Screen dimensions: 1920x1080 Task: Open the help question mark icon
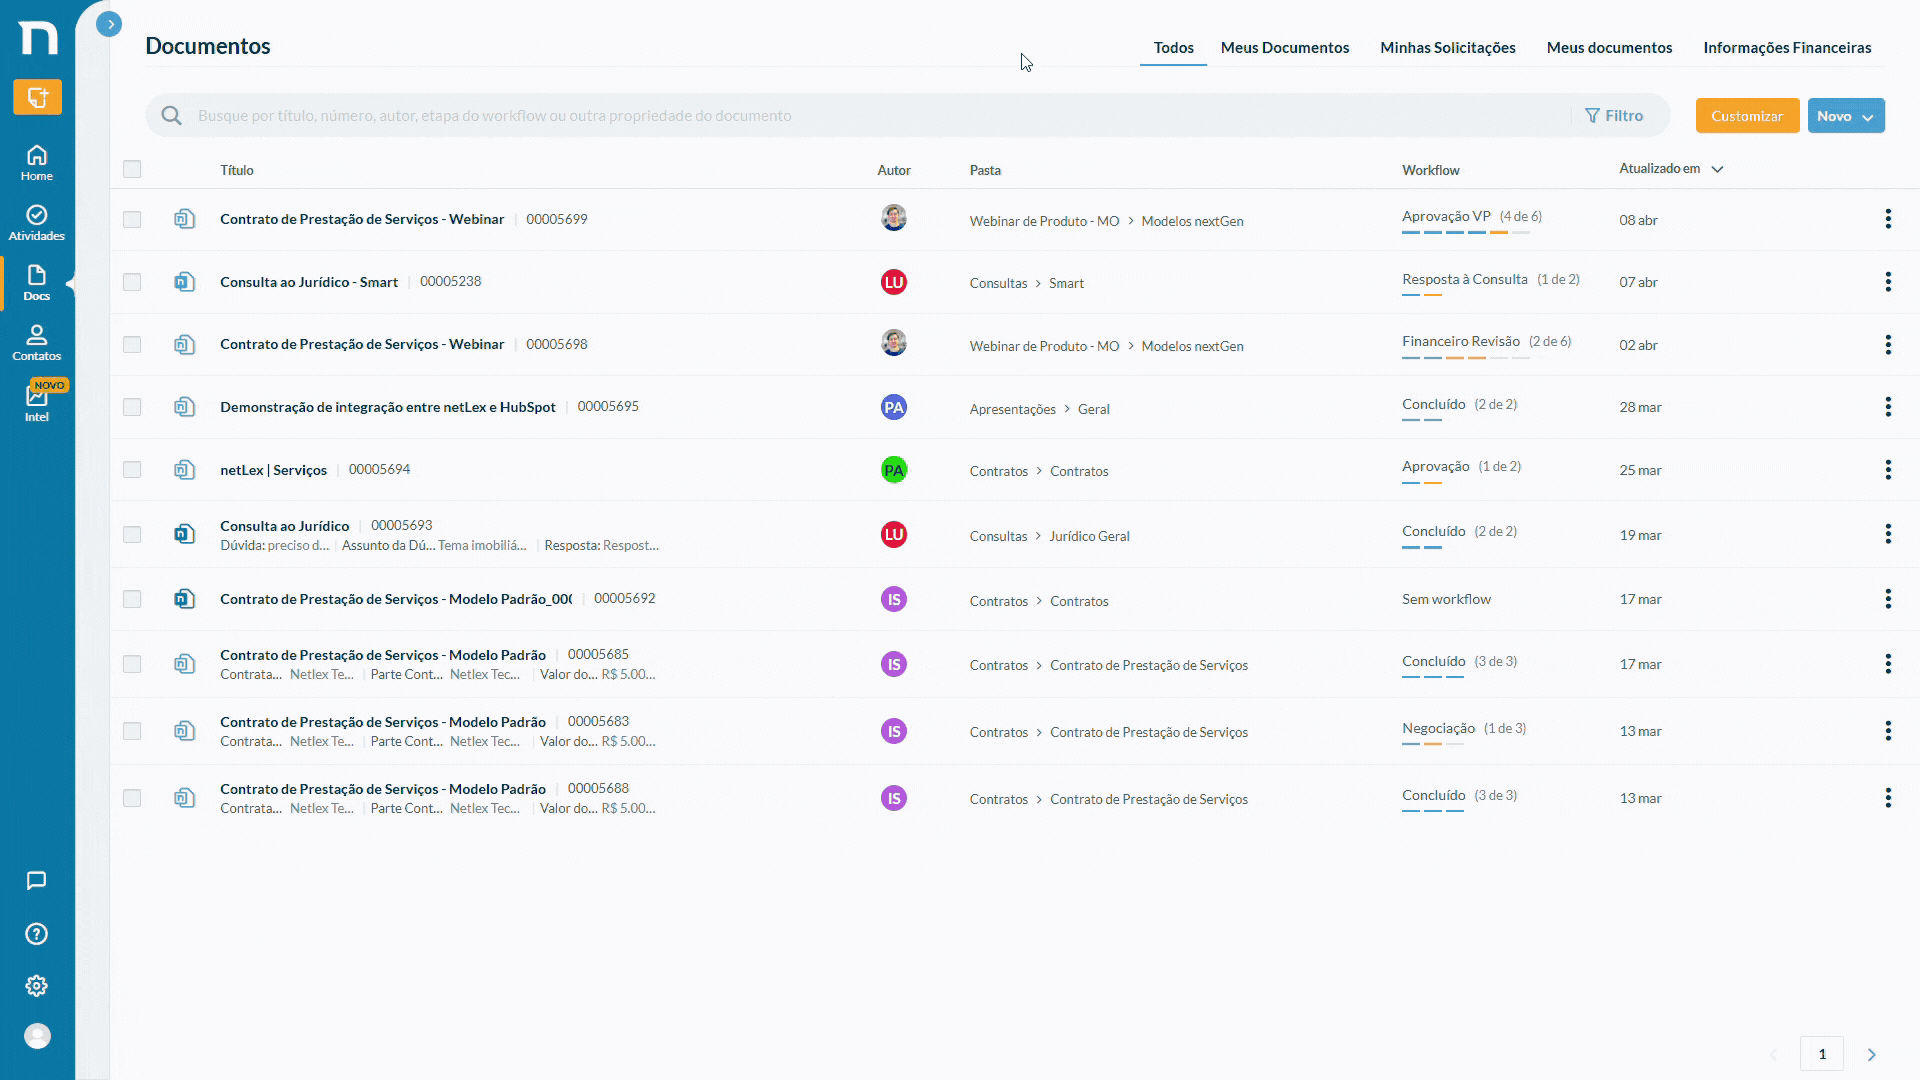[x=37, y=934]
